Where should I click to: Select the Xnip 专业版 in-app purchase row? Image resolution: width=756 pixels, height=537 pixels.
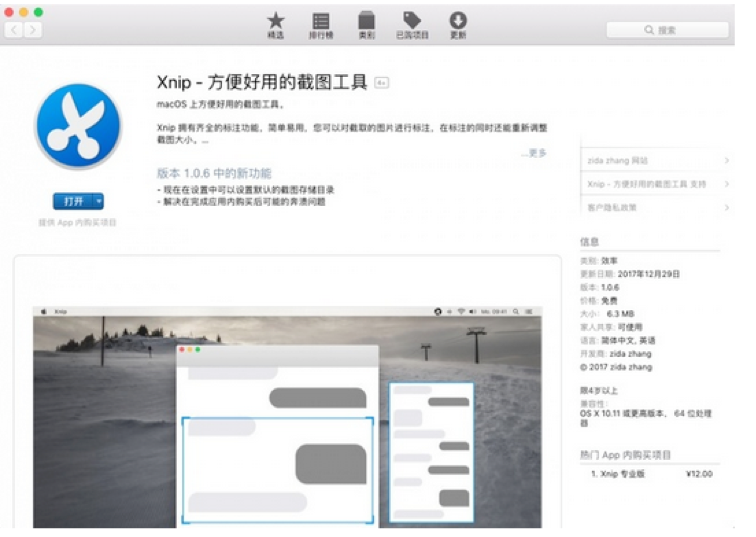651,474
